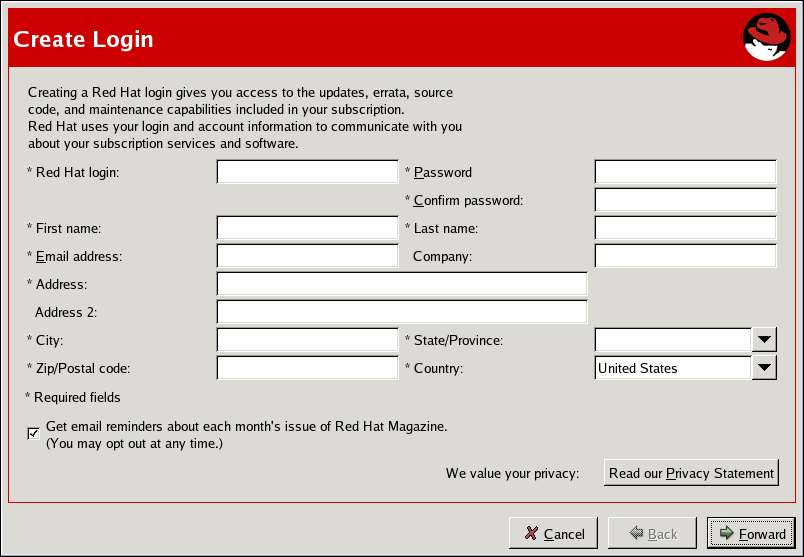Screen dimensions: 804x557
Task: Click the grayed-out Back button
Action: pos(652,534)
